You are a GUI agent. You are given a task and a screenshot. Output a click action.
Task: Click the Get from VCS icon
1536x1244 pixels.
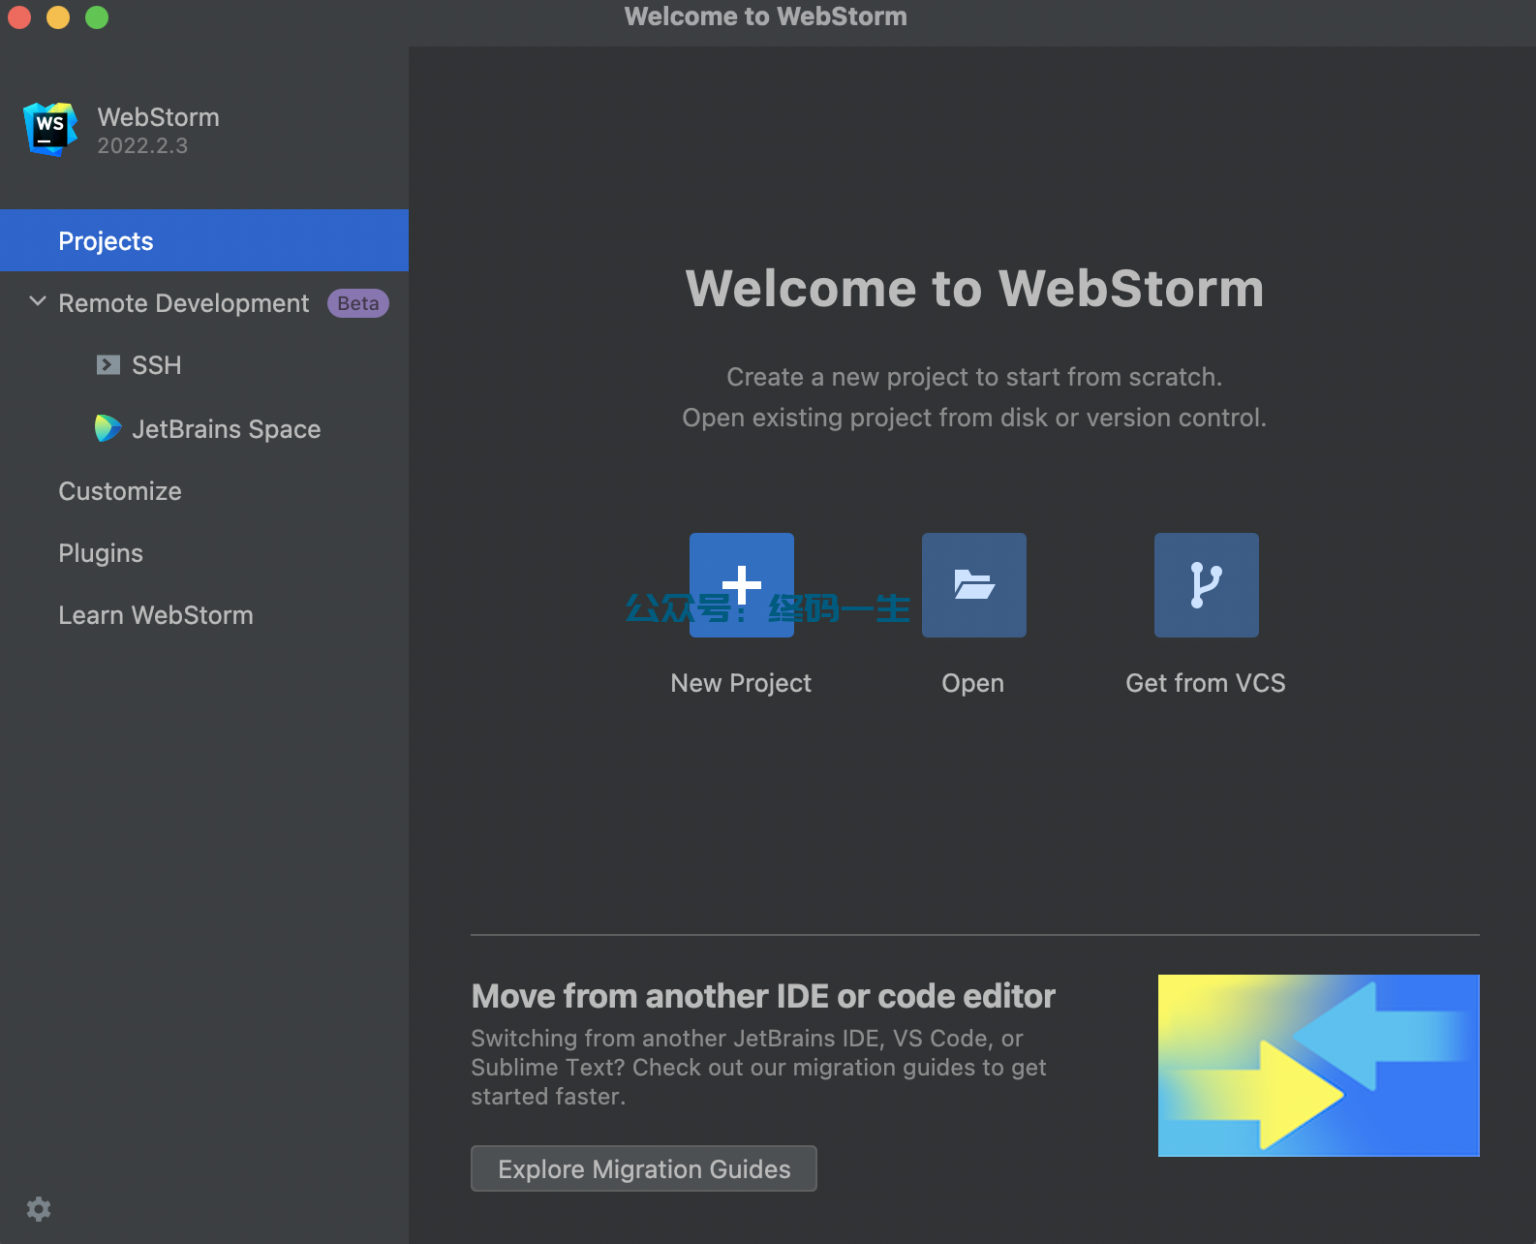tap(1206, 585)
